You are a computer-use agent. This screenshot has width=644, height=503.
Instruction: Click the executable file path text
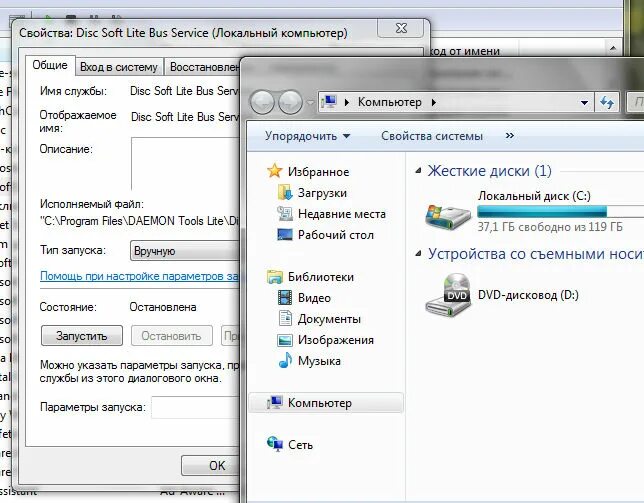140,221
